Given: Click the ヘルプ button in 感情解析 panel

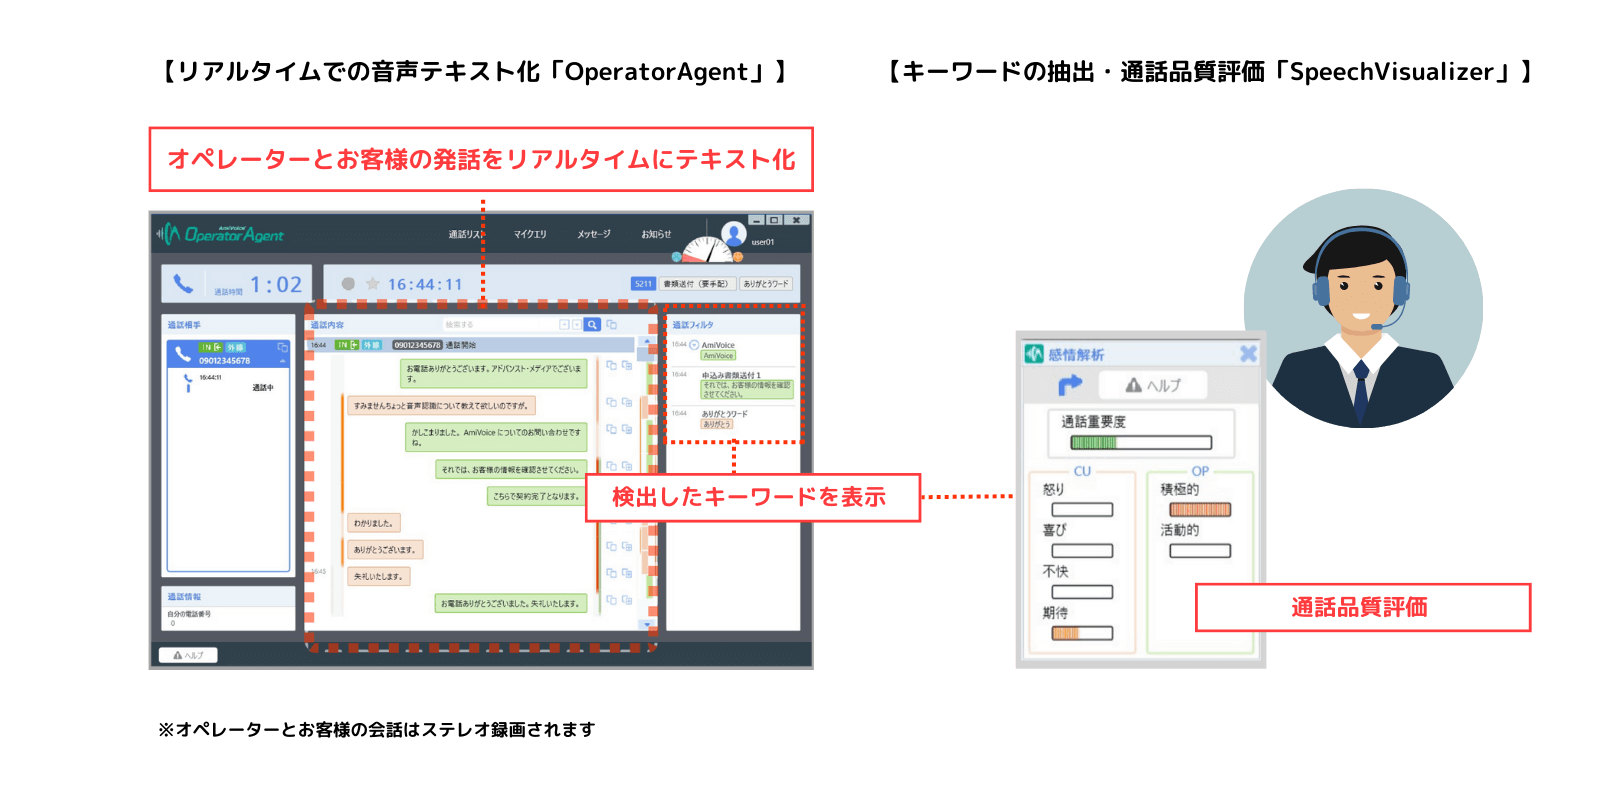Looking at the screenshot, I should (1153, 385).
